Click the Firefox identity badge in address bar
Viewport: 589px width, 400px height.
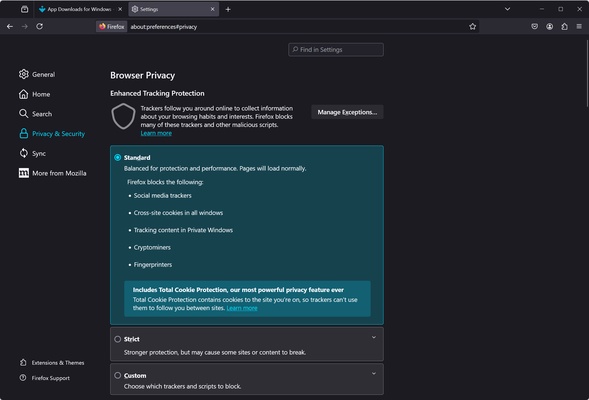tap(112, 27)
